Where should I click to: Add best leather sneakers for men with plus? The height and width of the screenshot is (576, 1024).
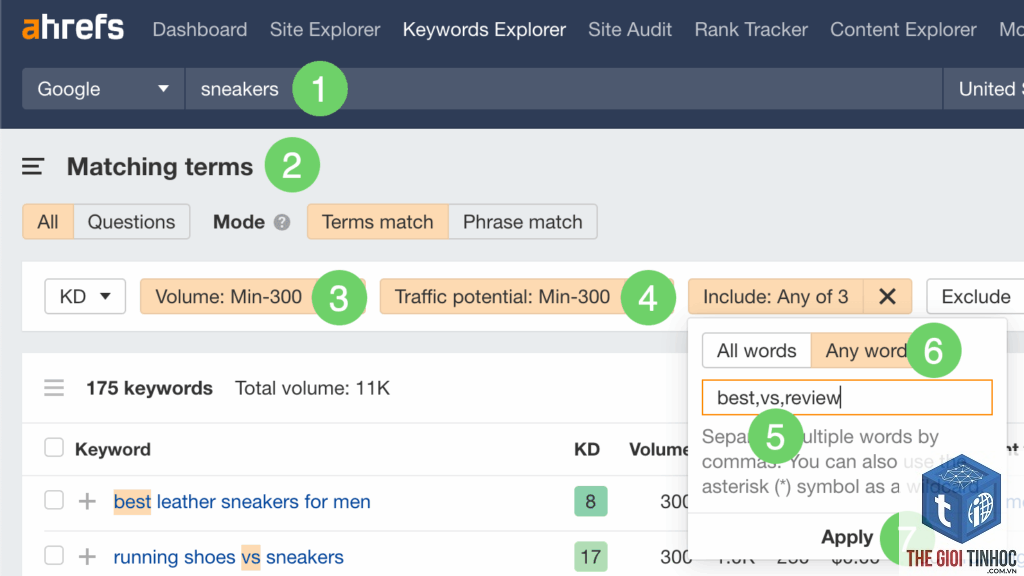click(87, 502)
